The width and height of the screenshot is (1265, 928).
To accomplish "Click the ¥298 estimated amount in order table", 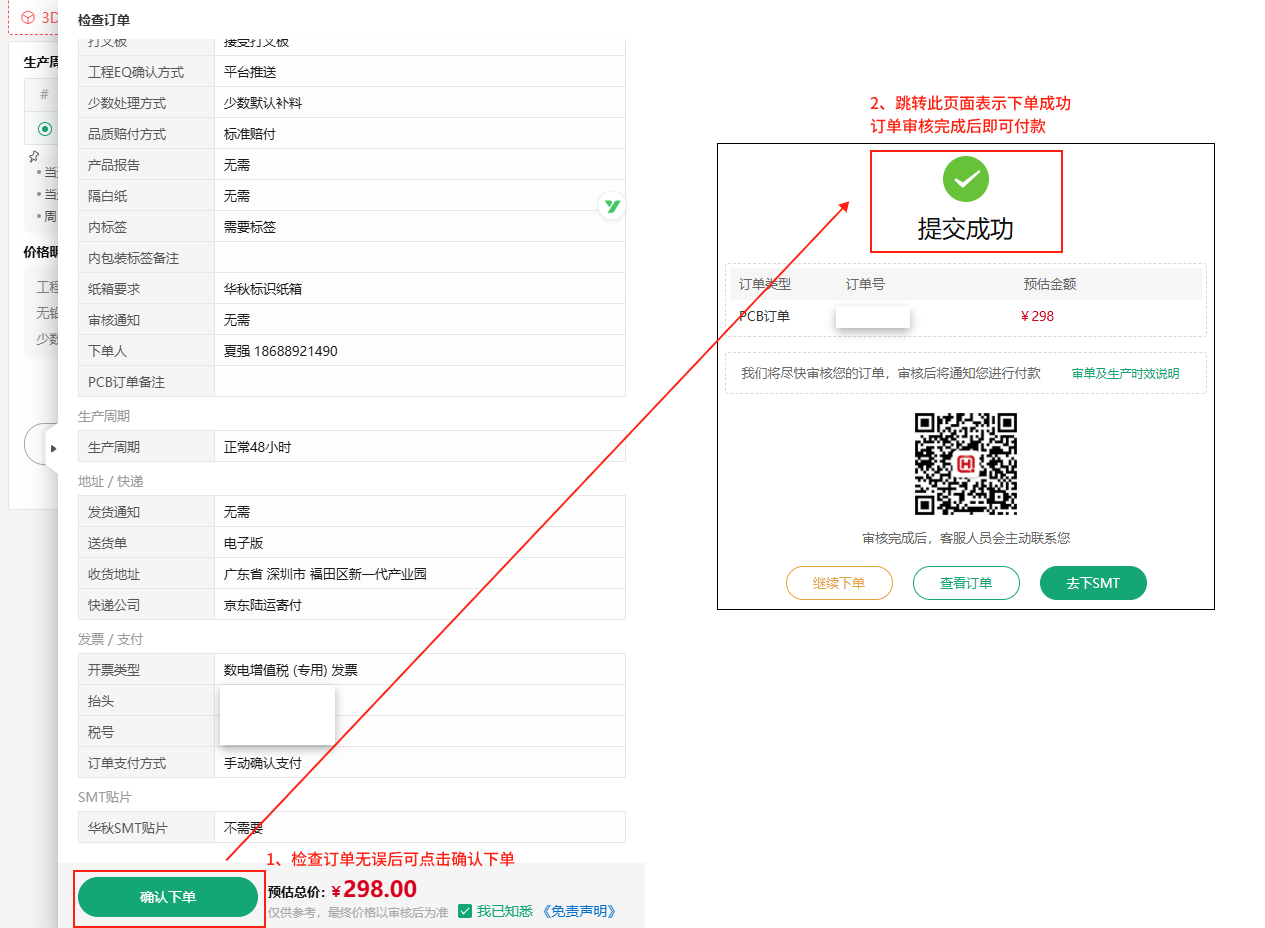I will tap(1037, 316).
